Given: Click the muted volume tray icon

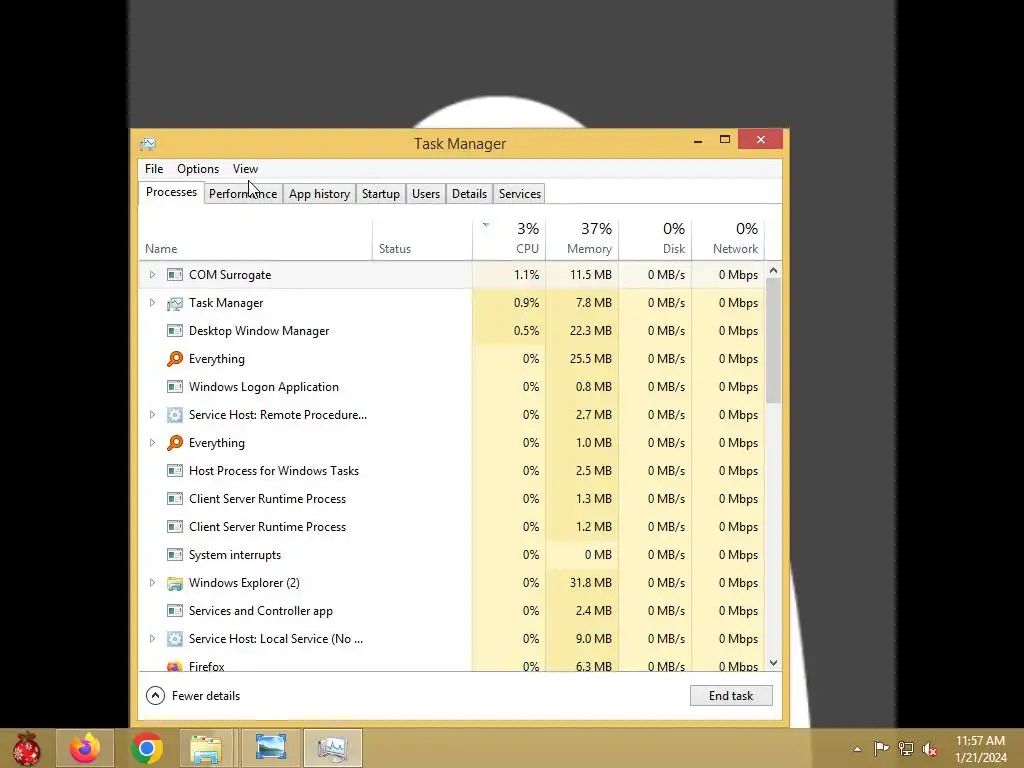Looking at the screenshot, I should pos(930,748).
